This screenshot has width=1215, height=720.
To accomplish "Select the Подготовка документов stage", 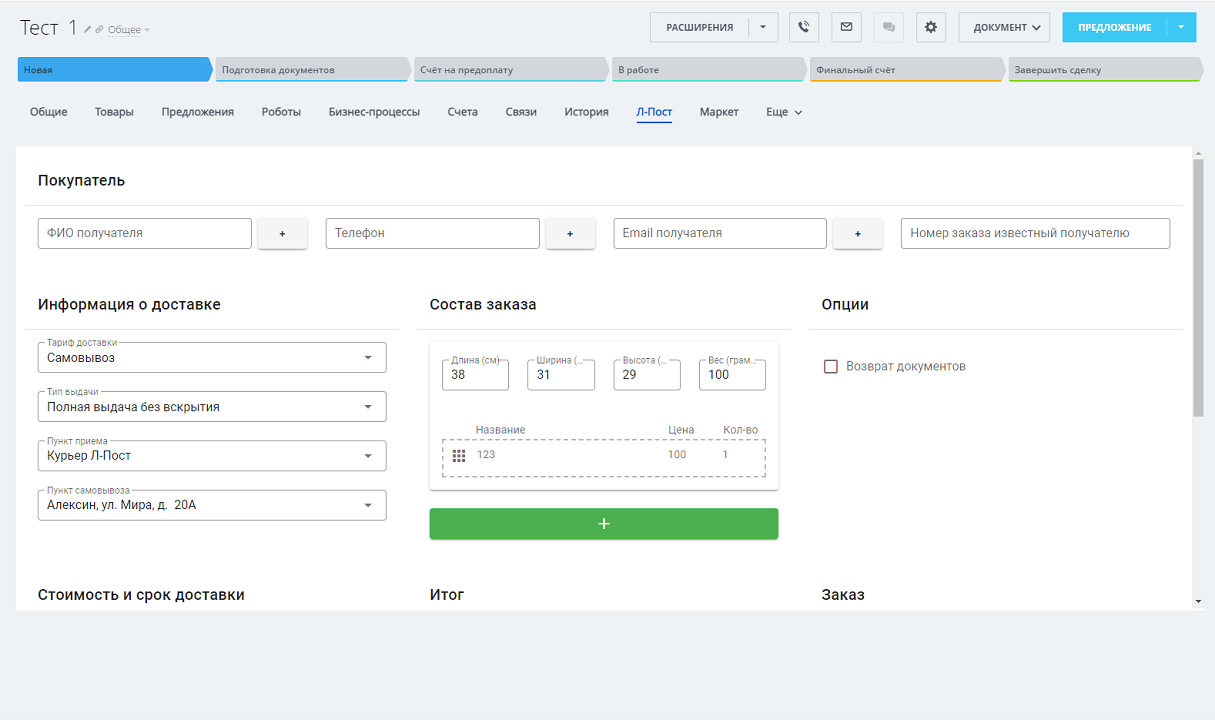I will point(310,70).
